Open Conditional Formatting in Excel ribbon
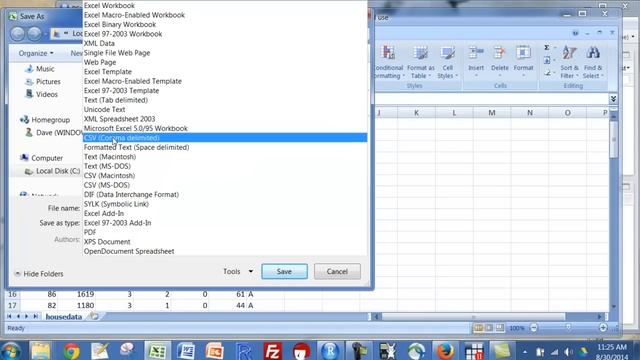640x360 pixels. coord(389,62)
